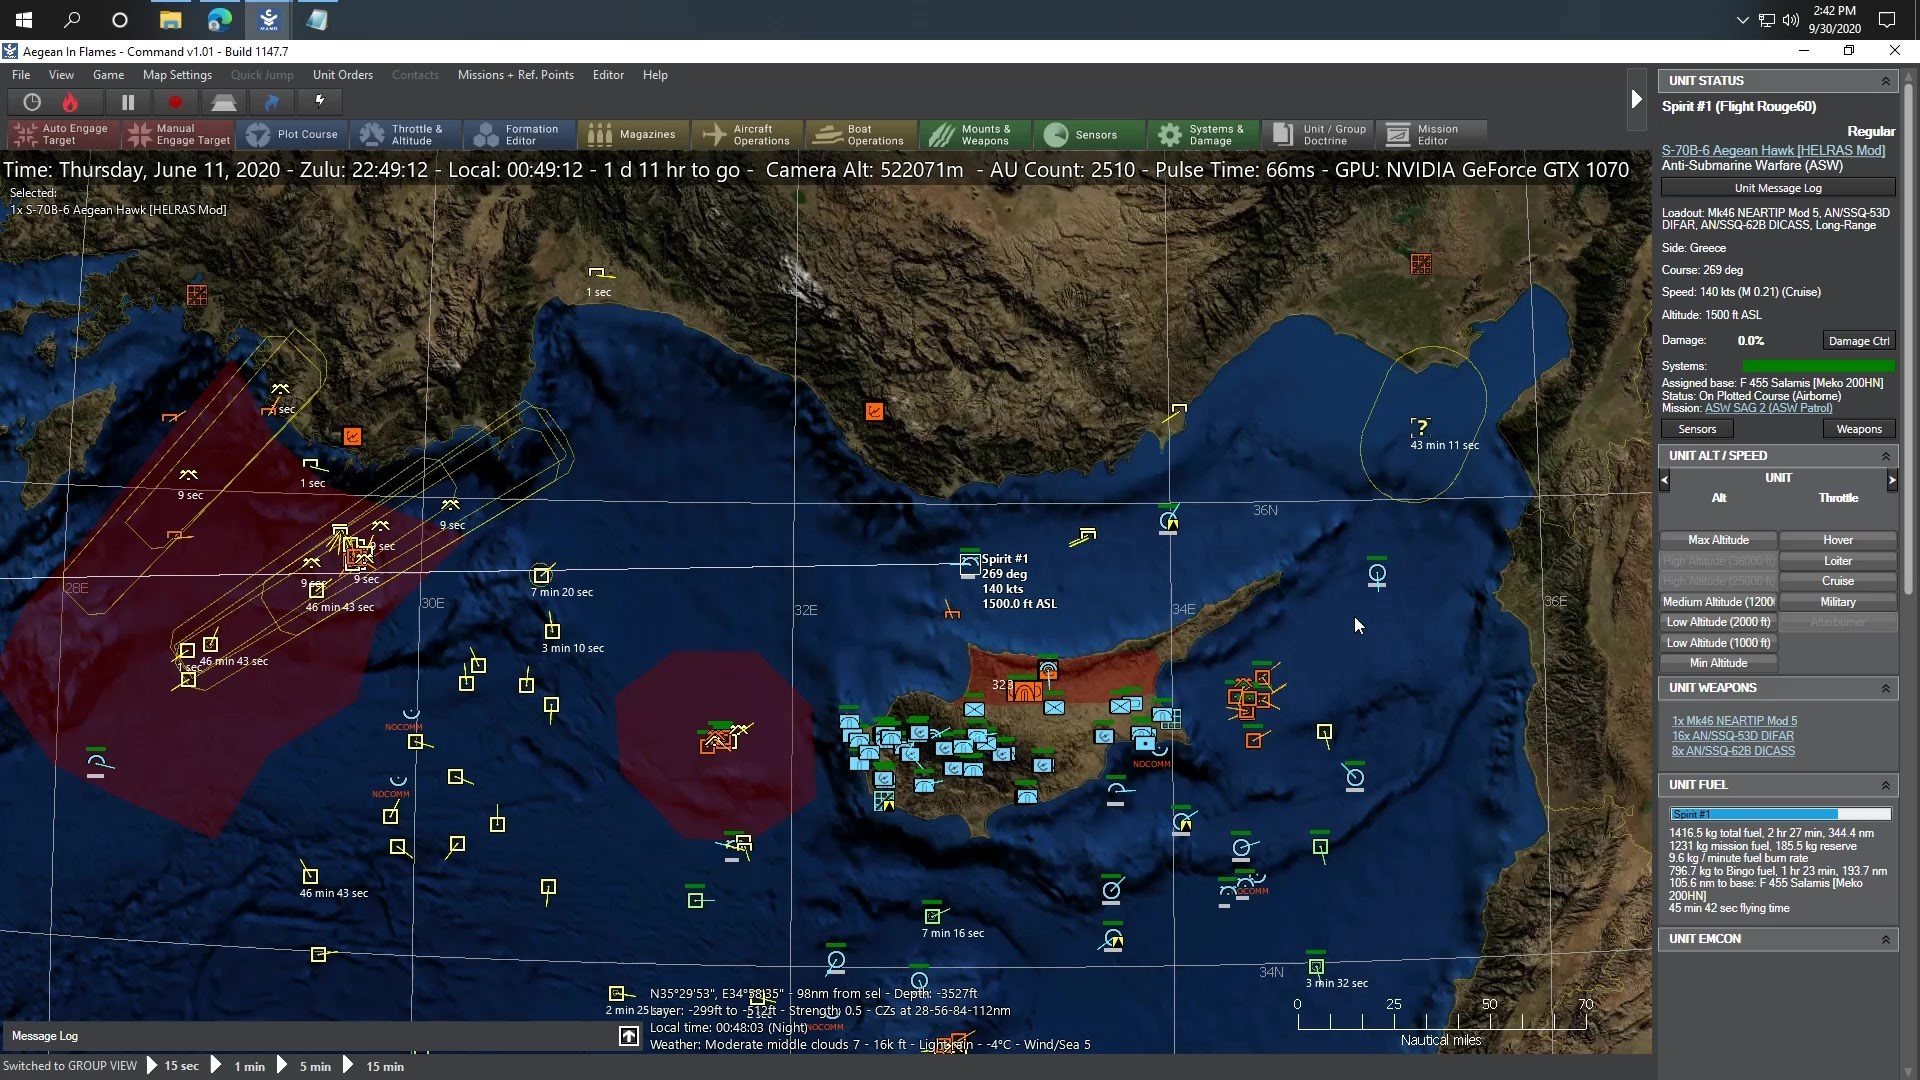Screen dimensions: 1920x1080
Task: Open File Explorer from the taskbar
Action: point(170,20)
